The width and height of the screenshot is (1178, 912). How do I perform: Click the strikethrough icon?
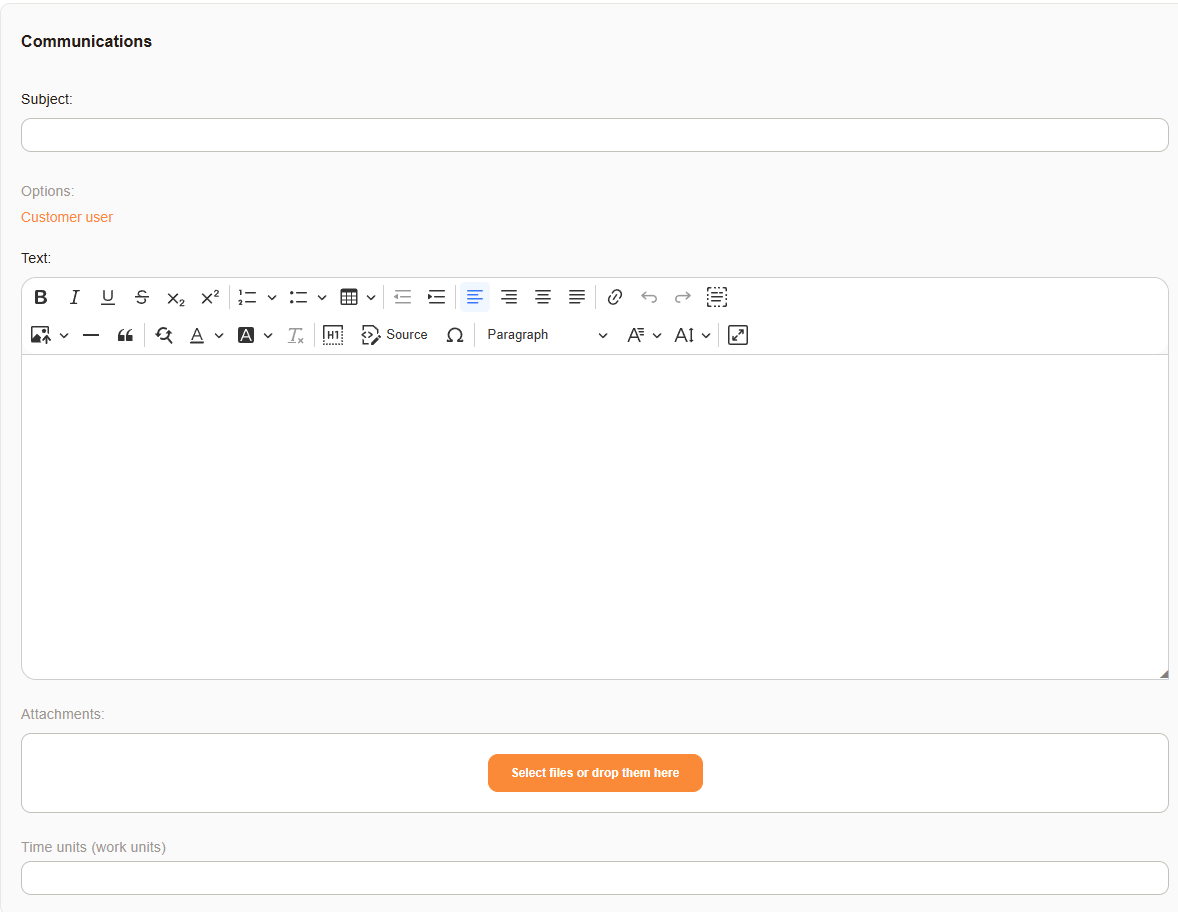pos(142,297)
